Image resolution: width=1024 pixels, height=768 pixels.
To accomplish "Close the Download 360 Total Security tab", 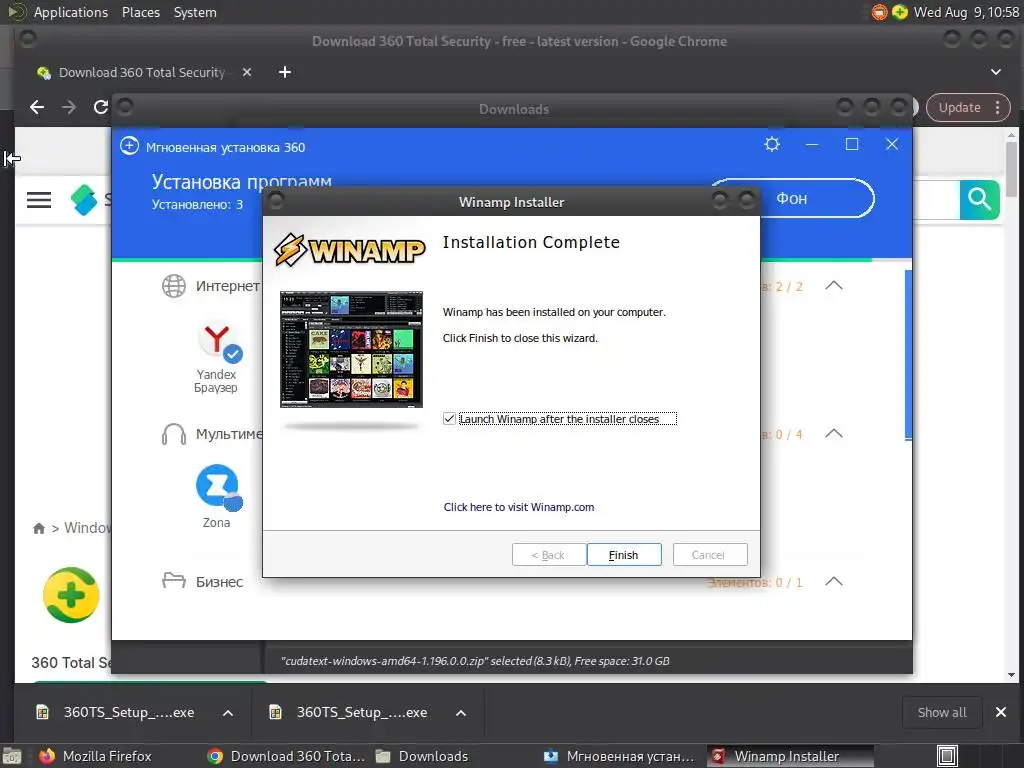I will pos(247,72).
